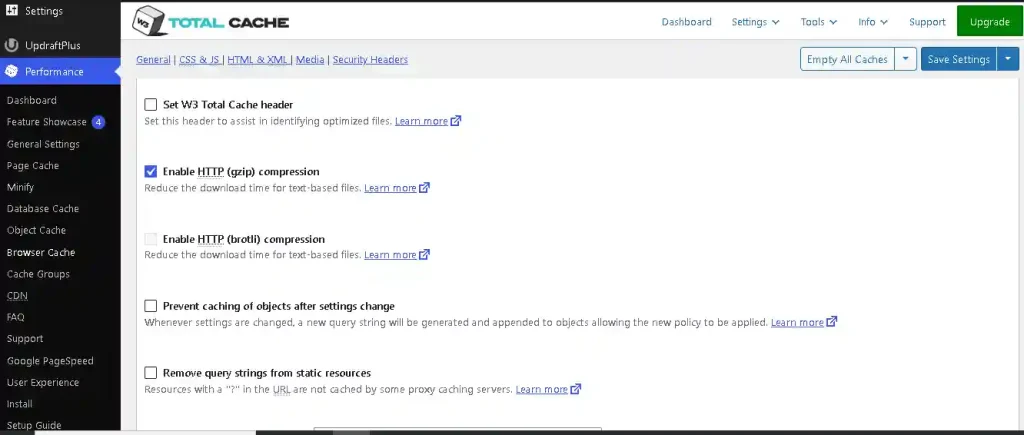Open Learn more for Remove query strings
Screen dimensions: 1024x435
click(541, 389)
